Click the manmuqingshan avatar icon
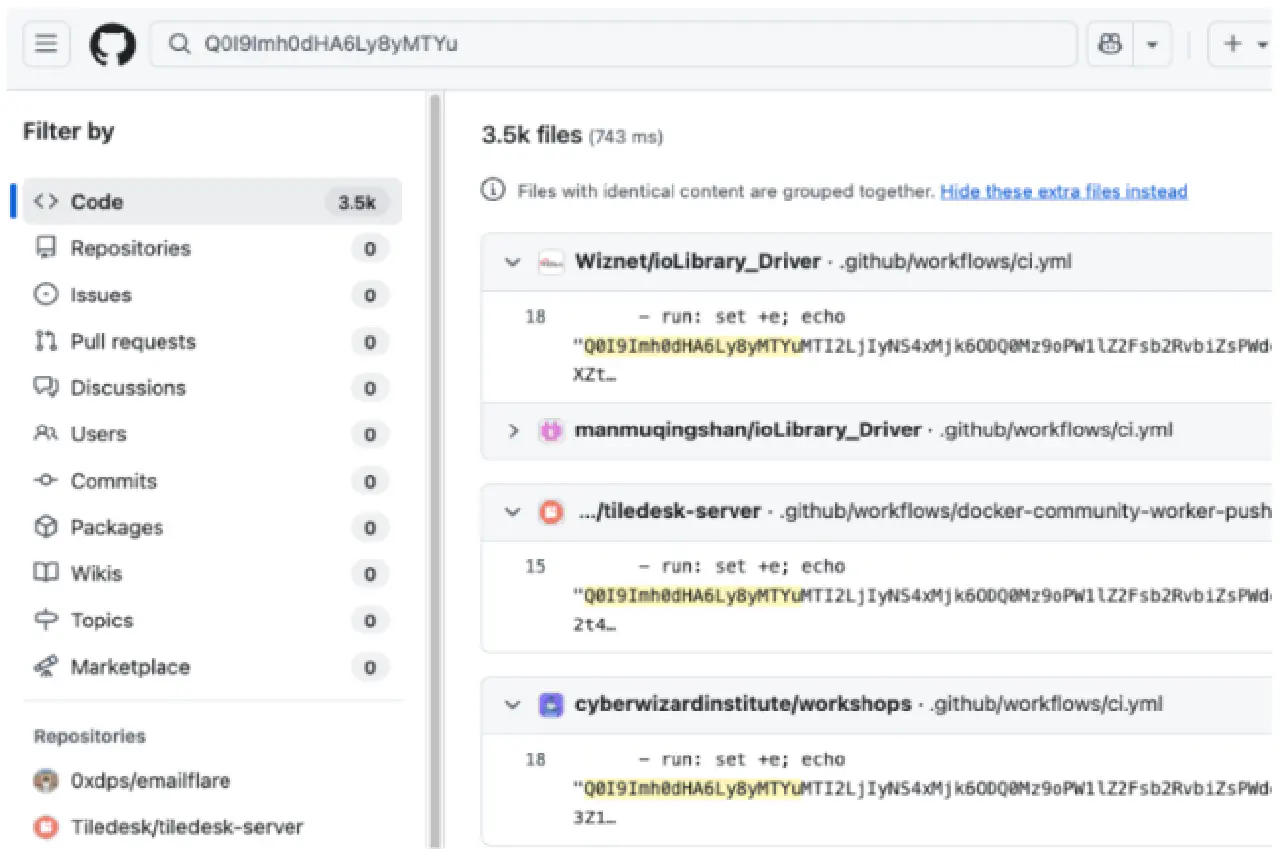The width and height of the screenshot is (1280, 853). [x=551, y=431]
